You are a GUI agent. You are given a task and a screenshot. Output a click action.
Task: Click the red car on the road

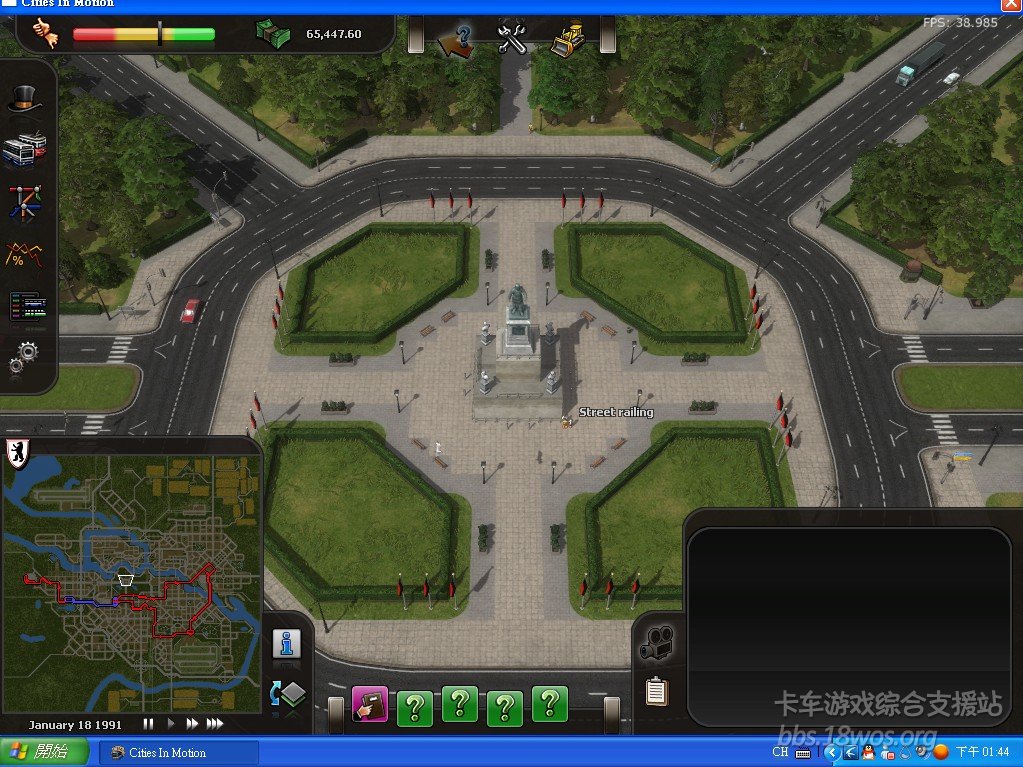pos(190,310)
